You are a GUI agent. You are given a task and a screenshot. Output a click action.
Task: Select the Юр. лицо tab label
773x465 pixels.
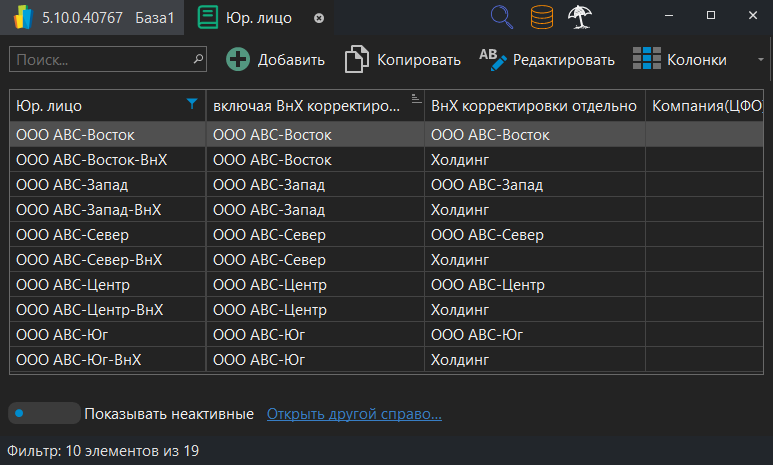[259, 18]
